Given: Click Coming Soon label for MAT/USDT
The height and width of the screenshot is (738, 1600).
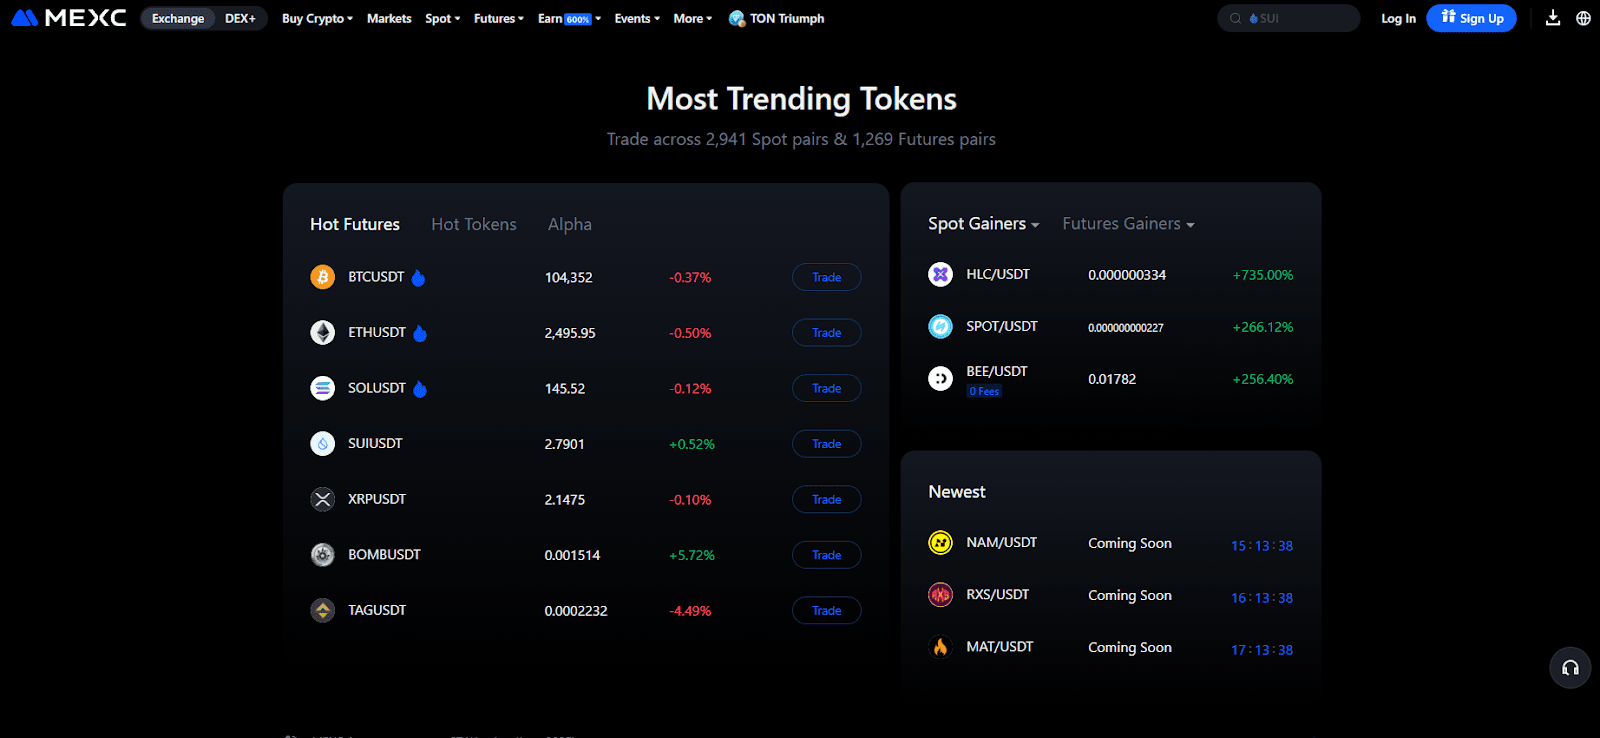Looking at the screenshot, I should click(x=1130, y=647).
